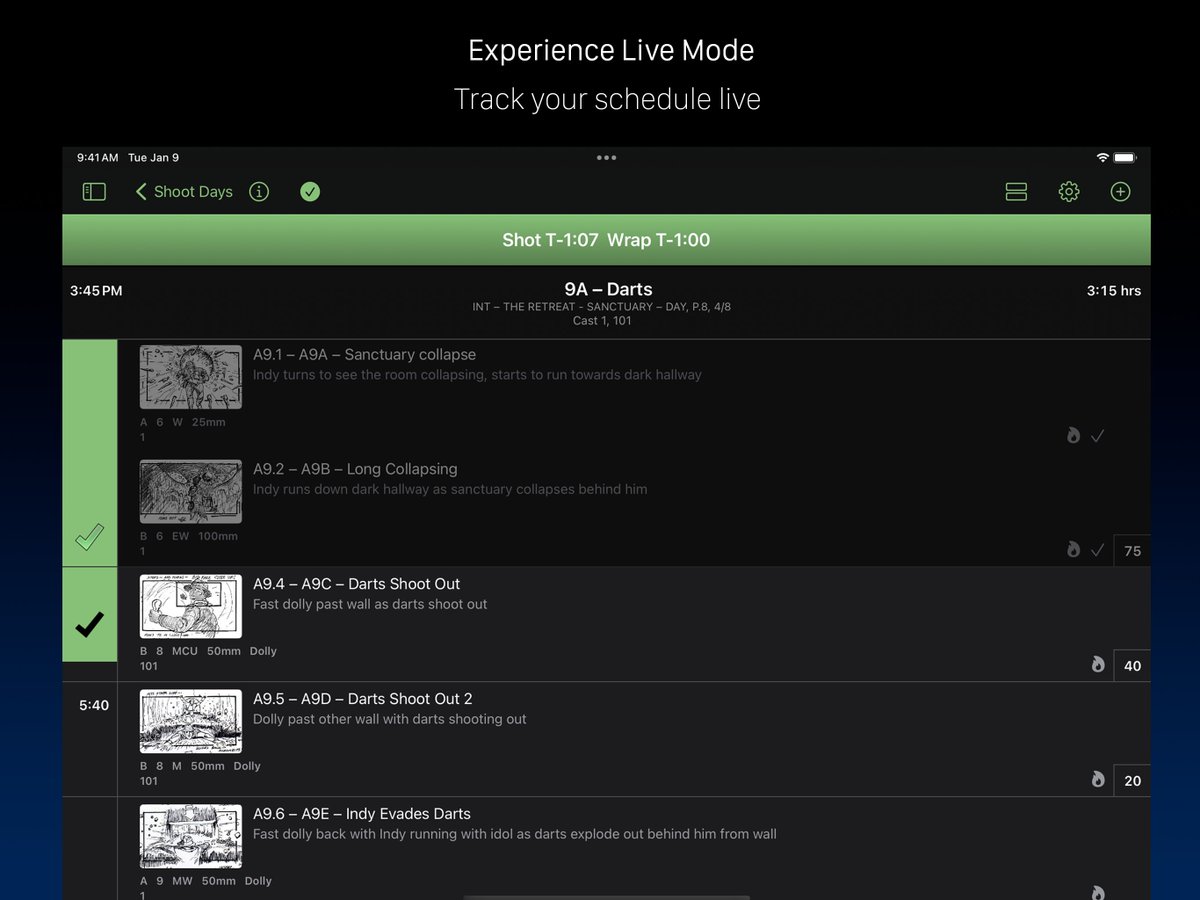Toggle checkmark on Sanctuary collapse row
1200x900 pixels.
pos(1097,435)
